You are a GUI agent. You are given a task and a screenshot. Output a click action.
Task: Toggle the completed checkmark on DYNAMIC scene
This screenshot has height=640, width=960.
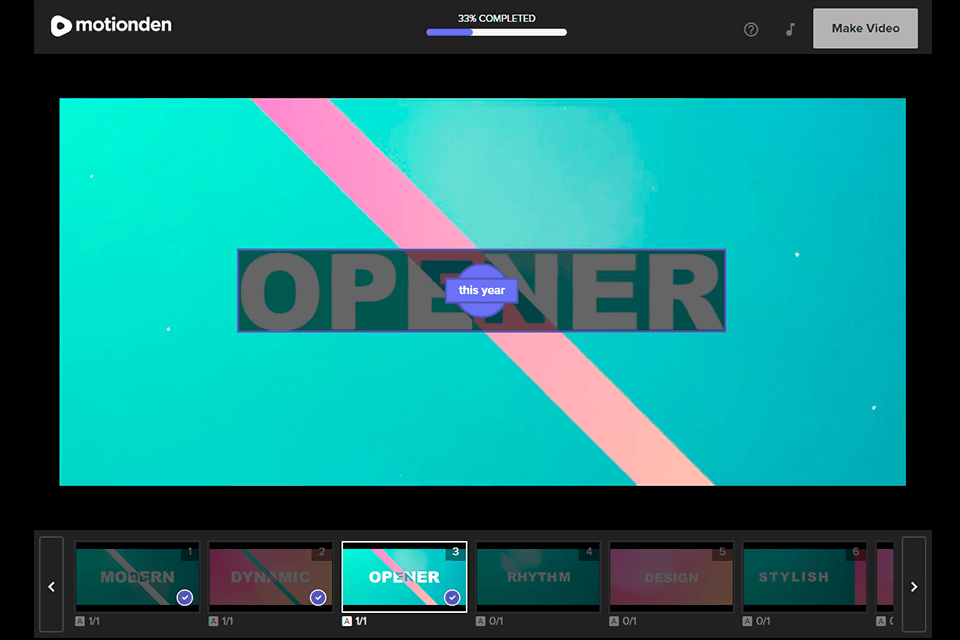[318, 597]
